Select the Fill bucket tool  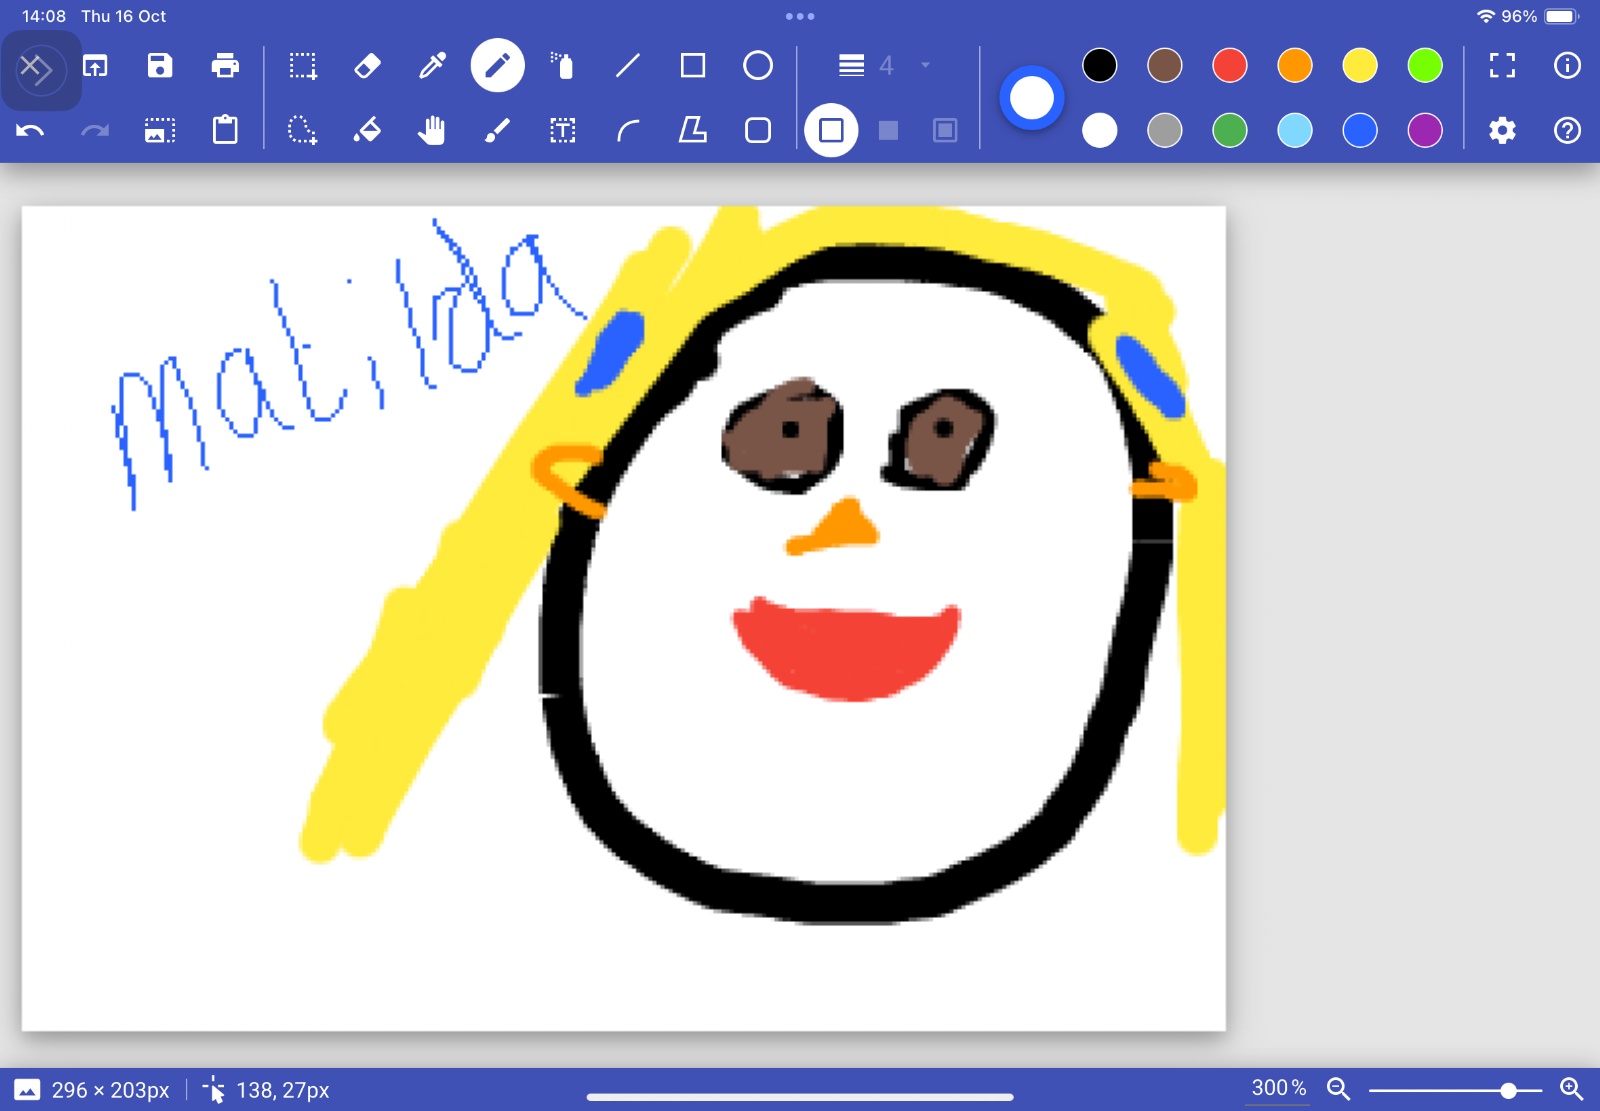(x=367, y=130)
